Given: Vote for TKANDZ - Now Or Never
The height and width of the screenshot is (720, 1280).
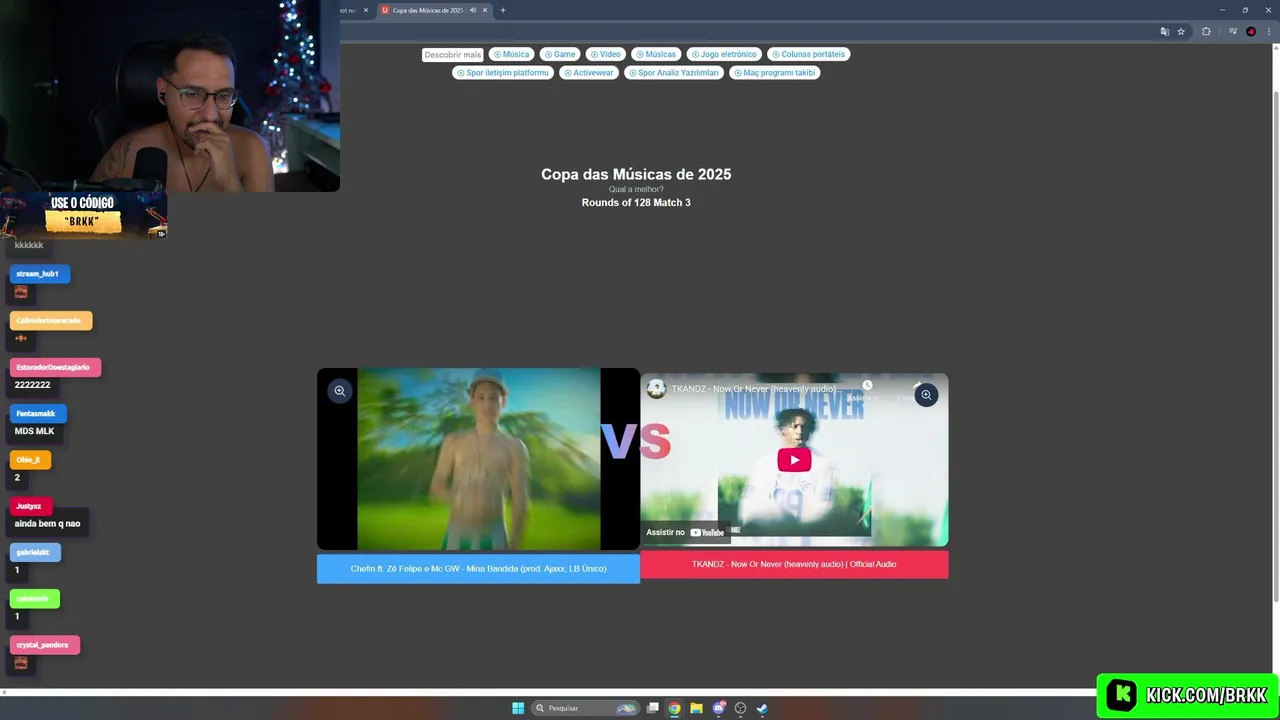Looking at the screenshot, I should (x=794, y=564).
